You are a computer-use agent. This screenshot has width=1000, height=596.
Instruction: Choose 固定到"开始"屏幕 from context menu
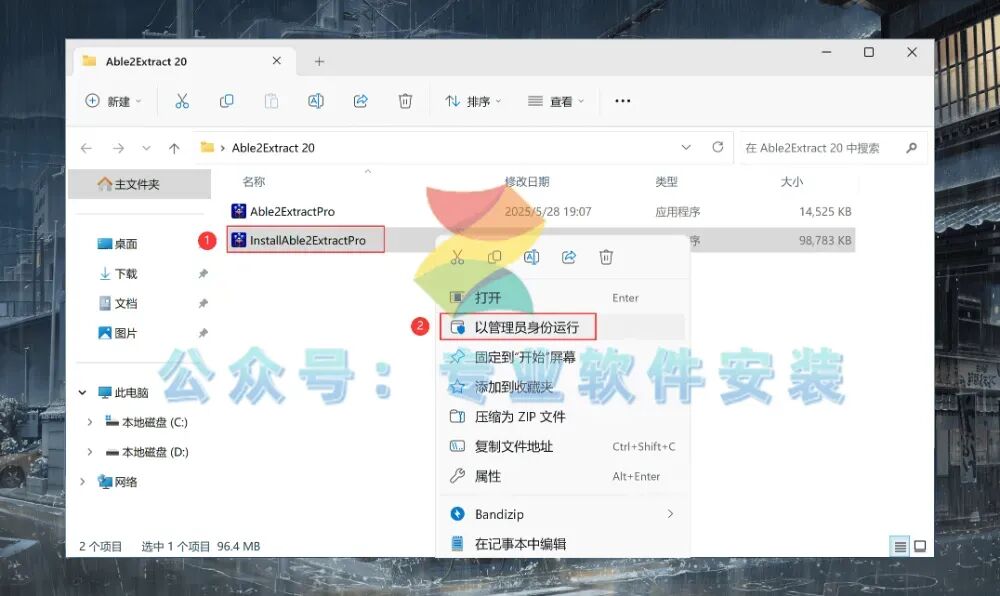click(562, 357)
